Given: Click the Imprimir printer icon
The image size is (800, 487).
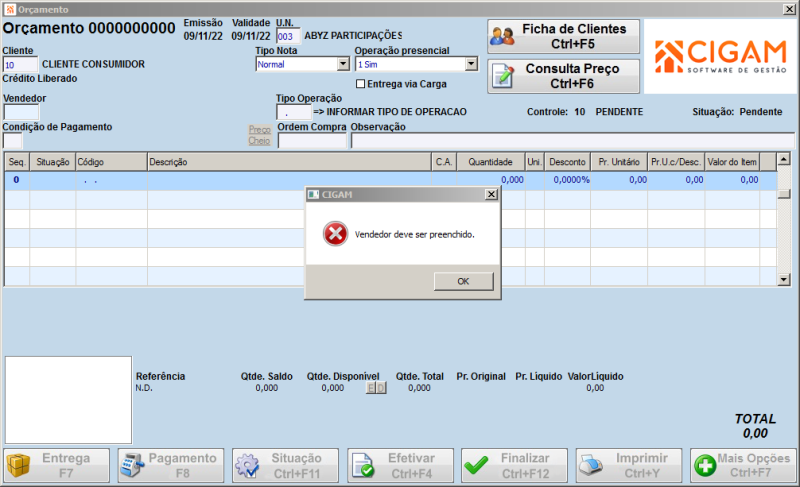Looking at the screenshot, I should click(x=591, y=465).
